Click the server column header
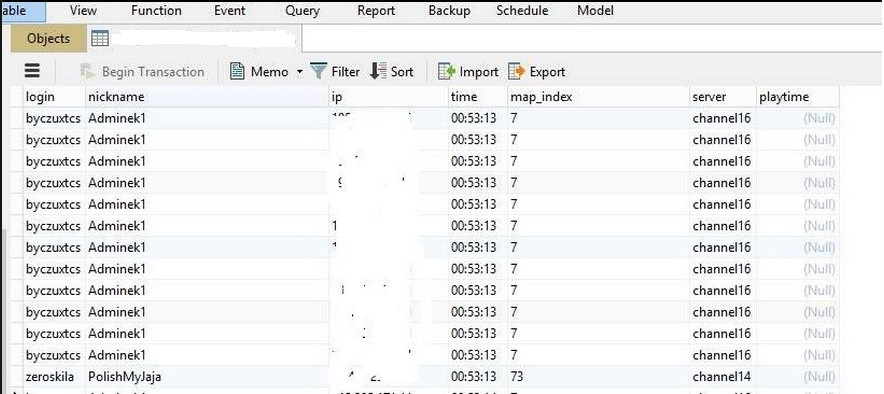Viewport: 884px width, 394px height. [x=723, y=97]
